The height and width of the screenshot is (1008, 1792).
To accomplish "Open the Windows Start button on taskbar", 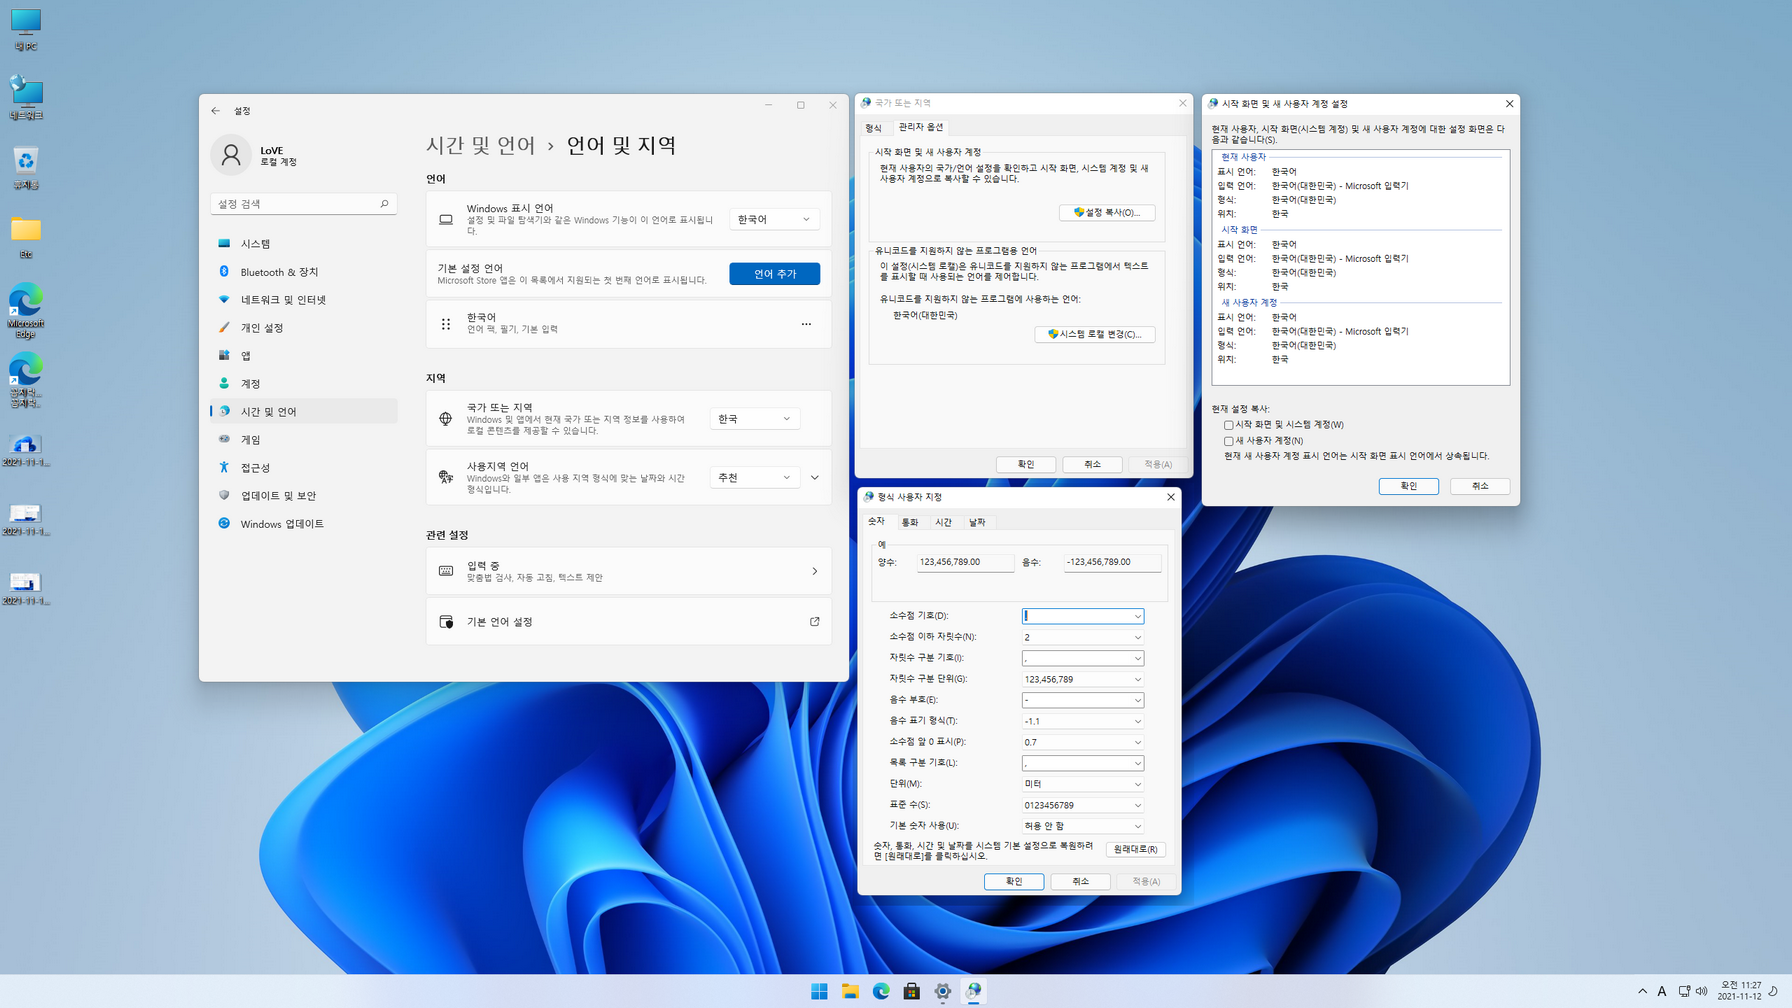I will pos(819,991).
